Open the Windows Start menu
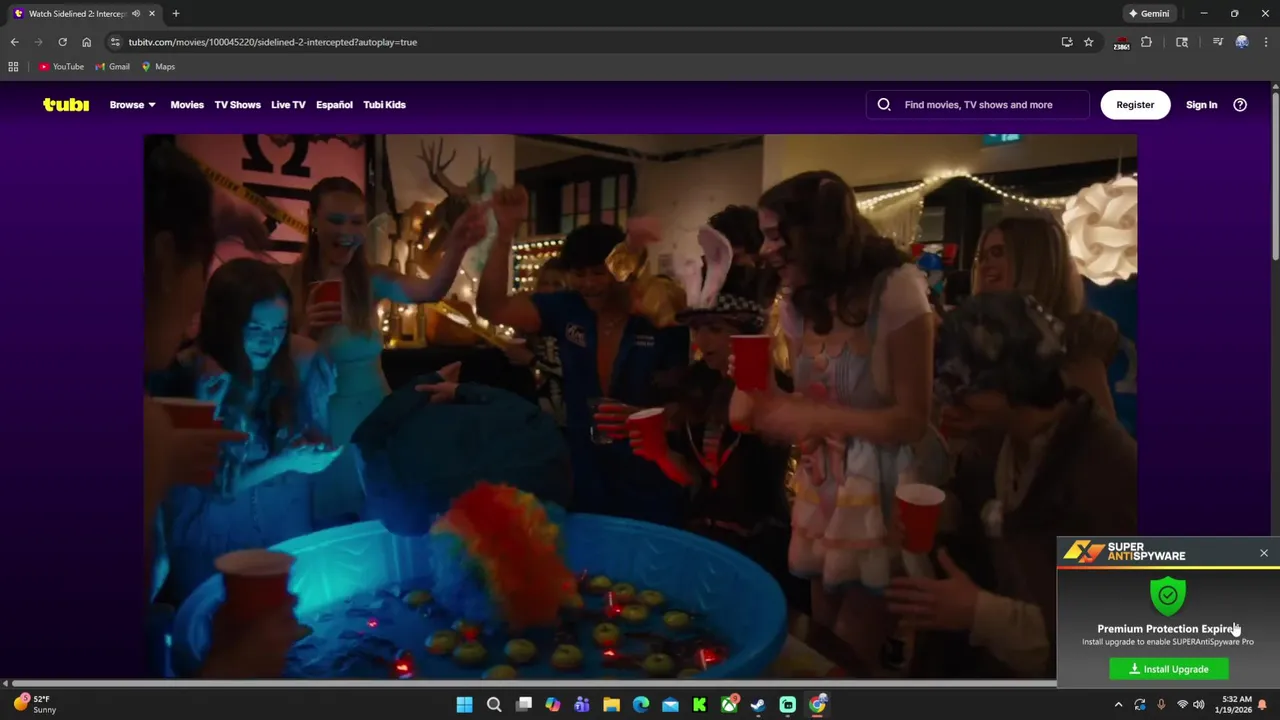1280x720 pixels. tap(464, 705)
